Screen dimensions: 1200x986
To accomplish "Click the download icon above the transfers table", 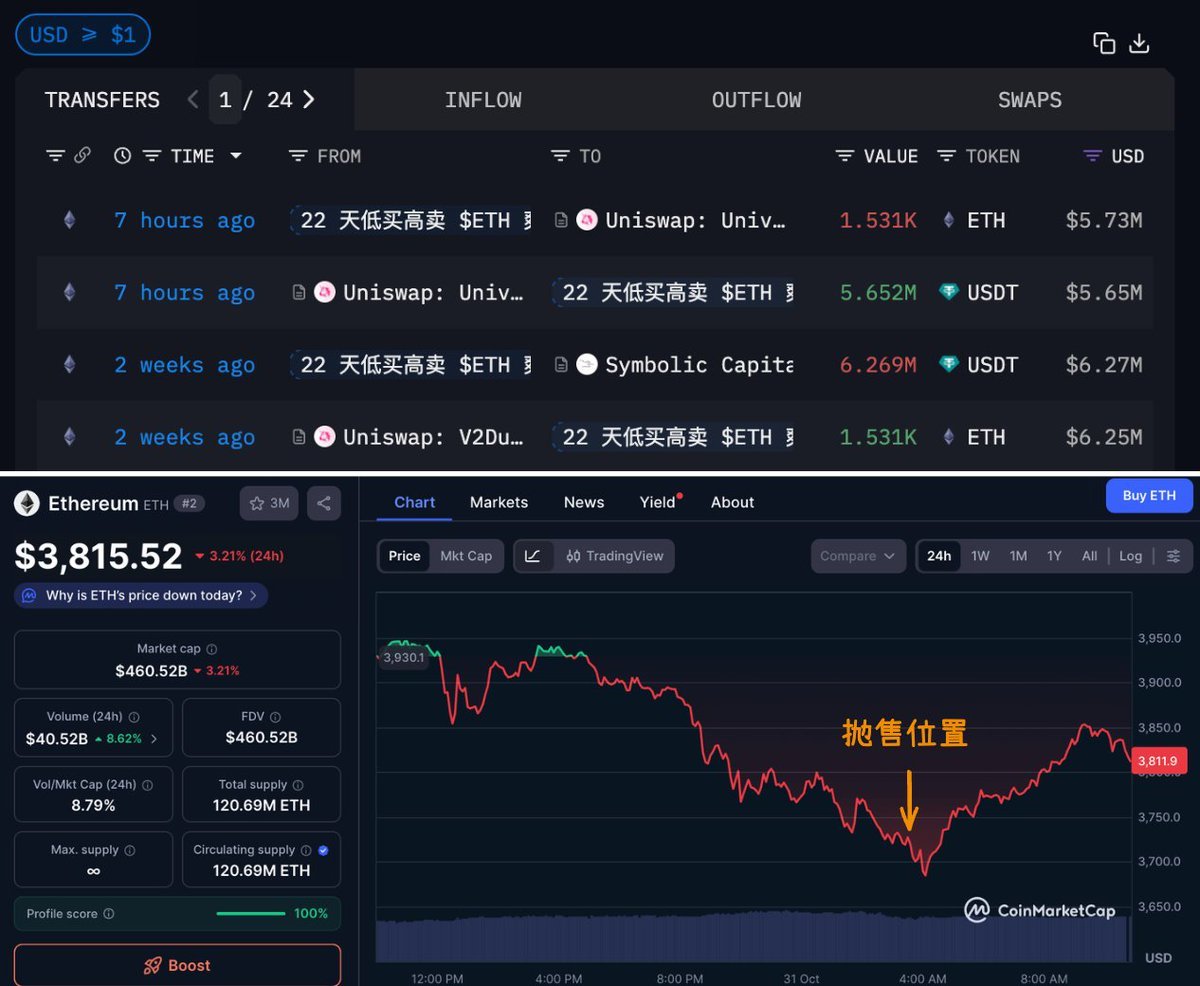I will (x=1139, y=43).
